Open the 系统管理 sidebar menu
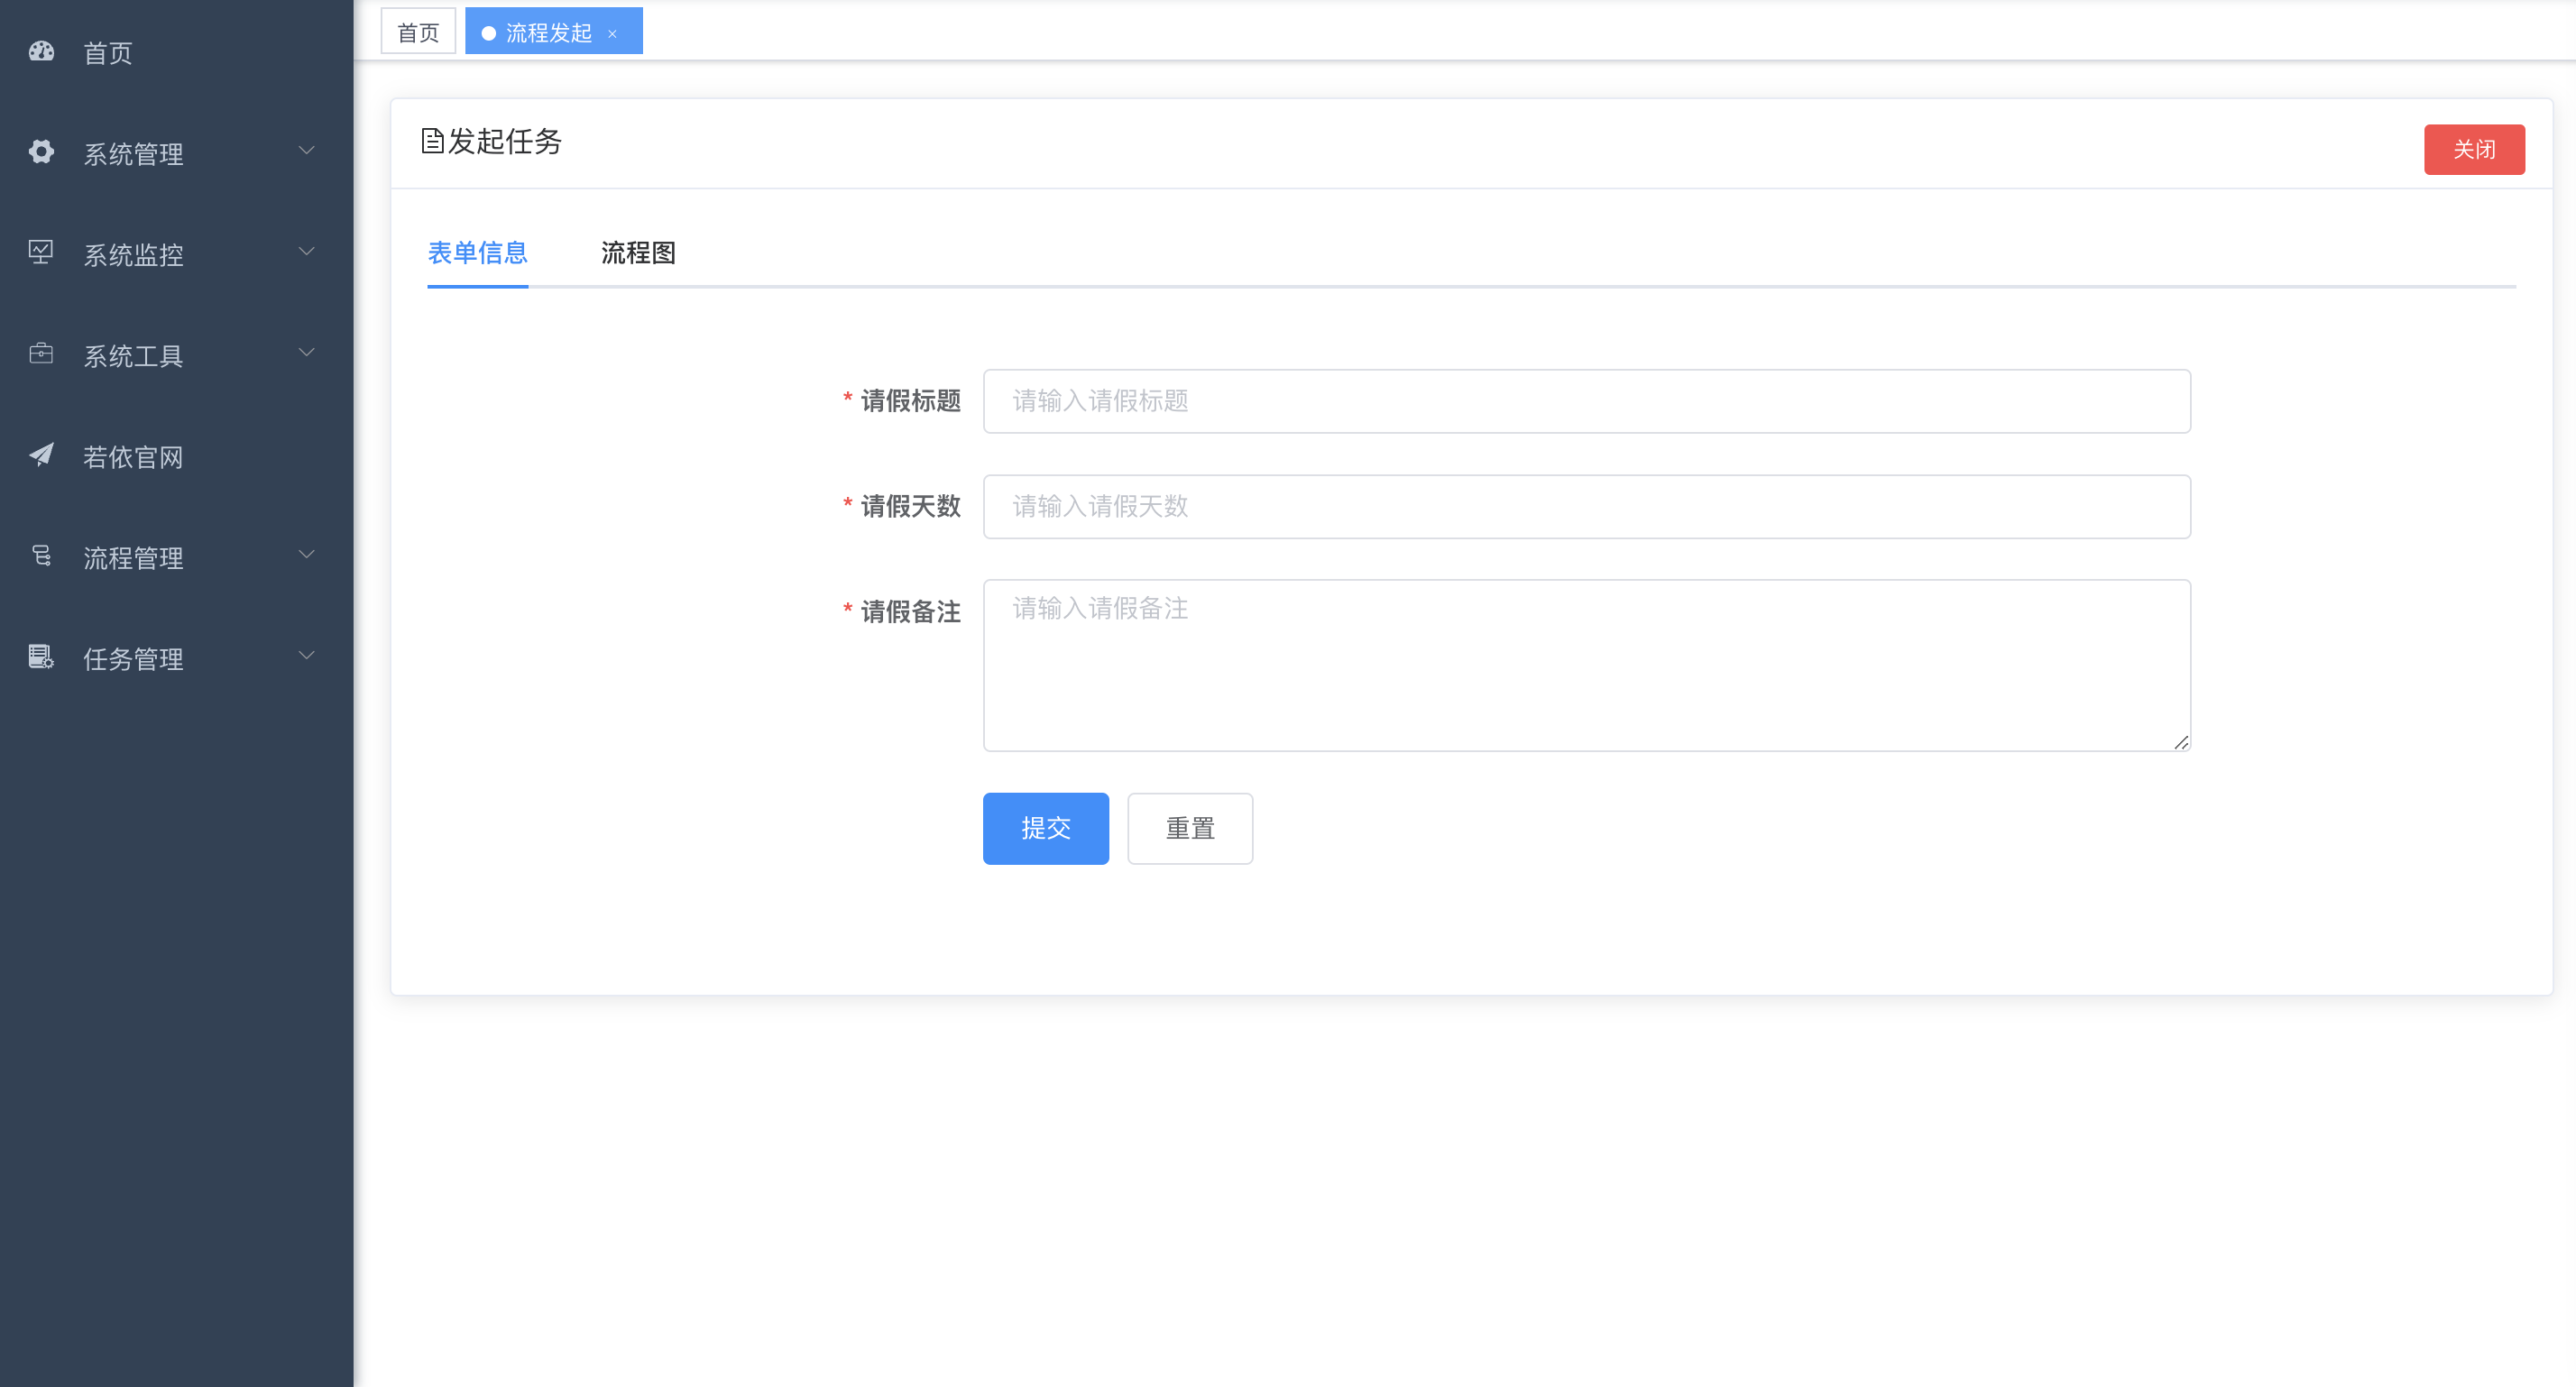Viewport: 2576px width, 1387px height. (177, 152)
